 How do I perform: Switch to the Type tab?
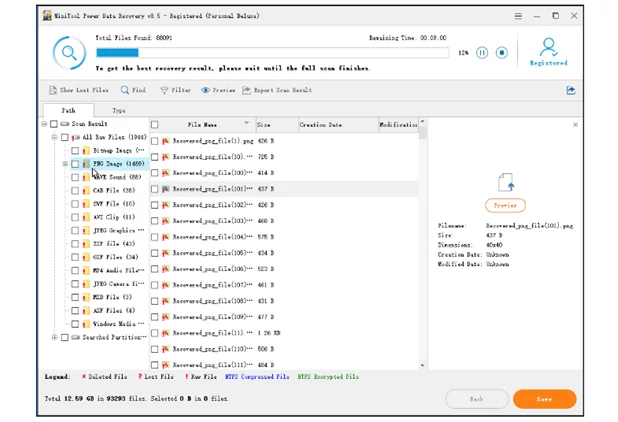[x=119, y=110]
